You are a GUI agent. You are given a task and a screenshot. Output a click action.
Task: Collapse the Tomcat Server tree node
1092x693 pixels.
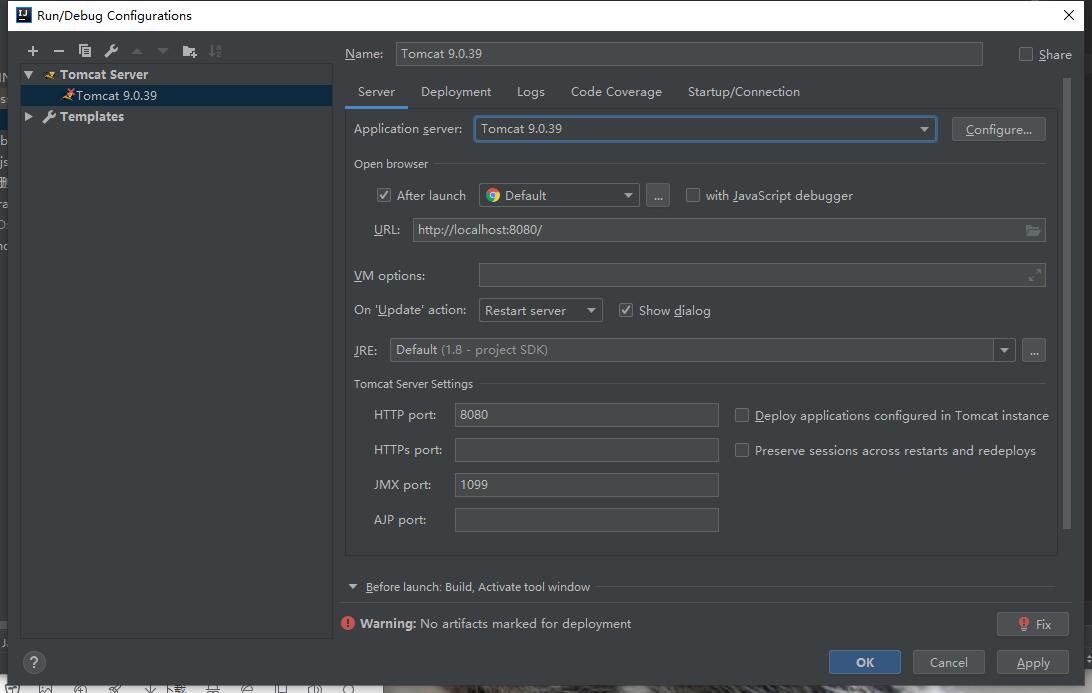(29, 75)
